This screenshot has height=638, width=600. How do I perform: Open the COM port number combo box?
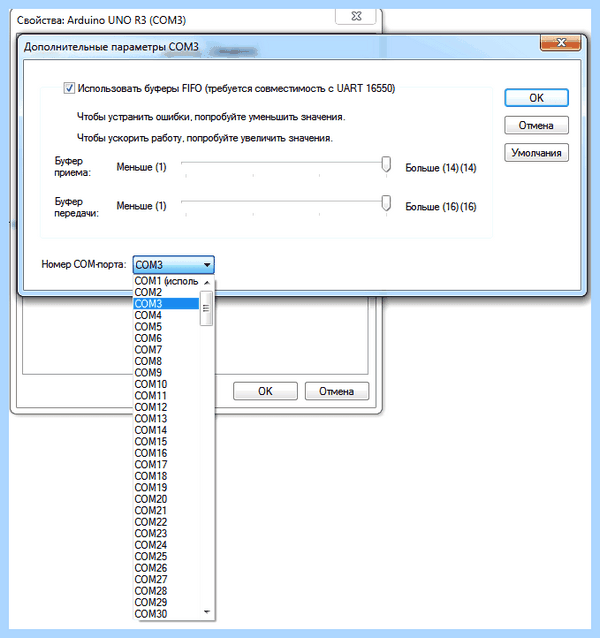173,265
